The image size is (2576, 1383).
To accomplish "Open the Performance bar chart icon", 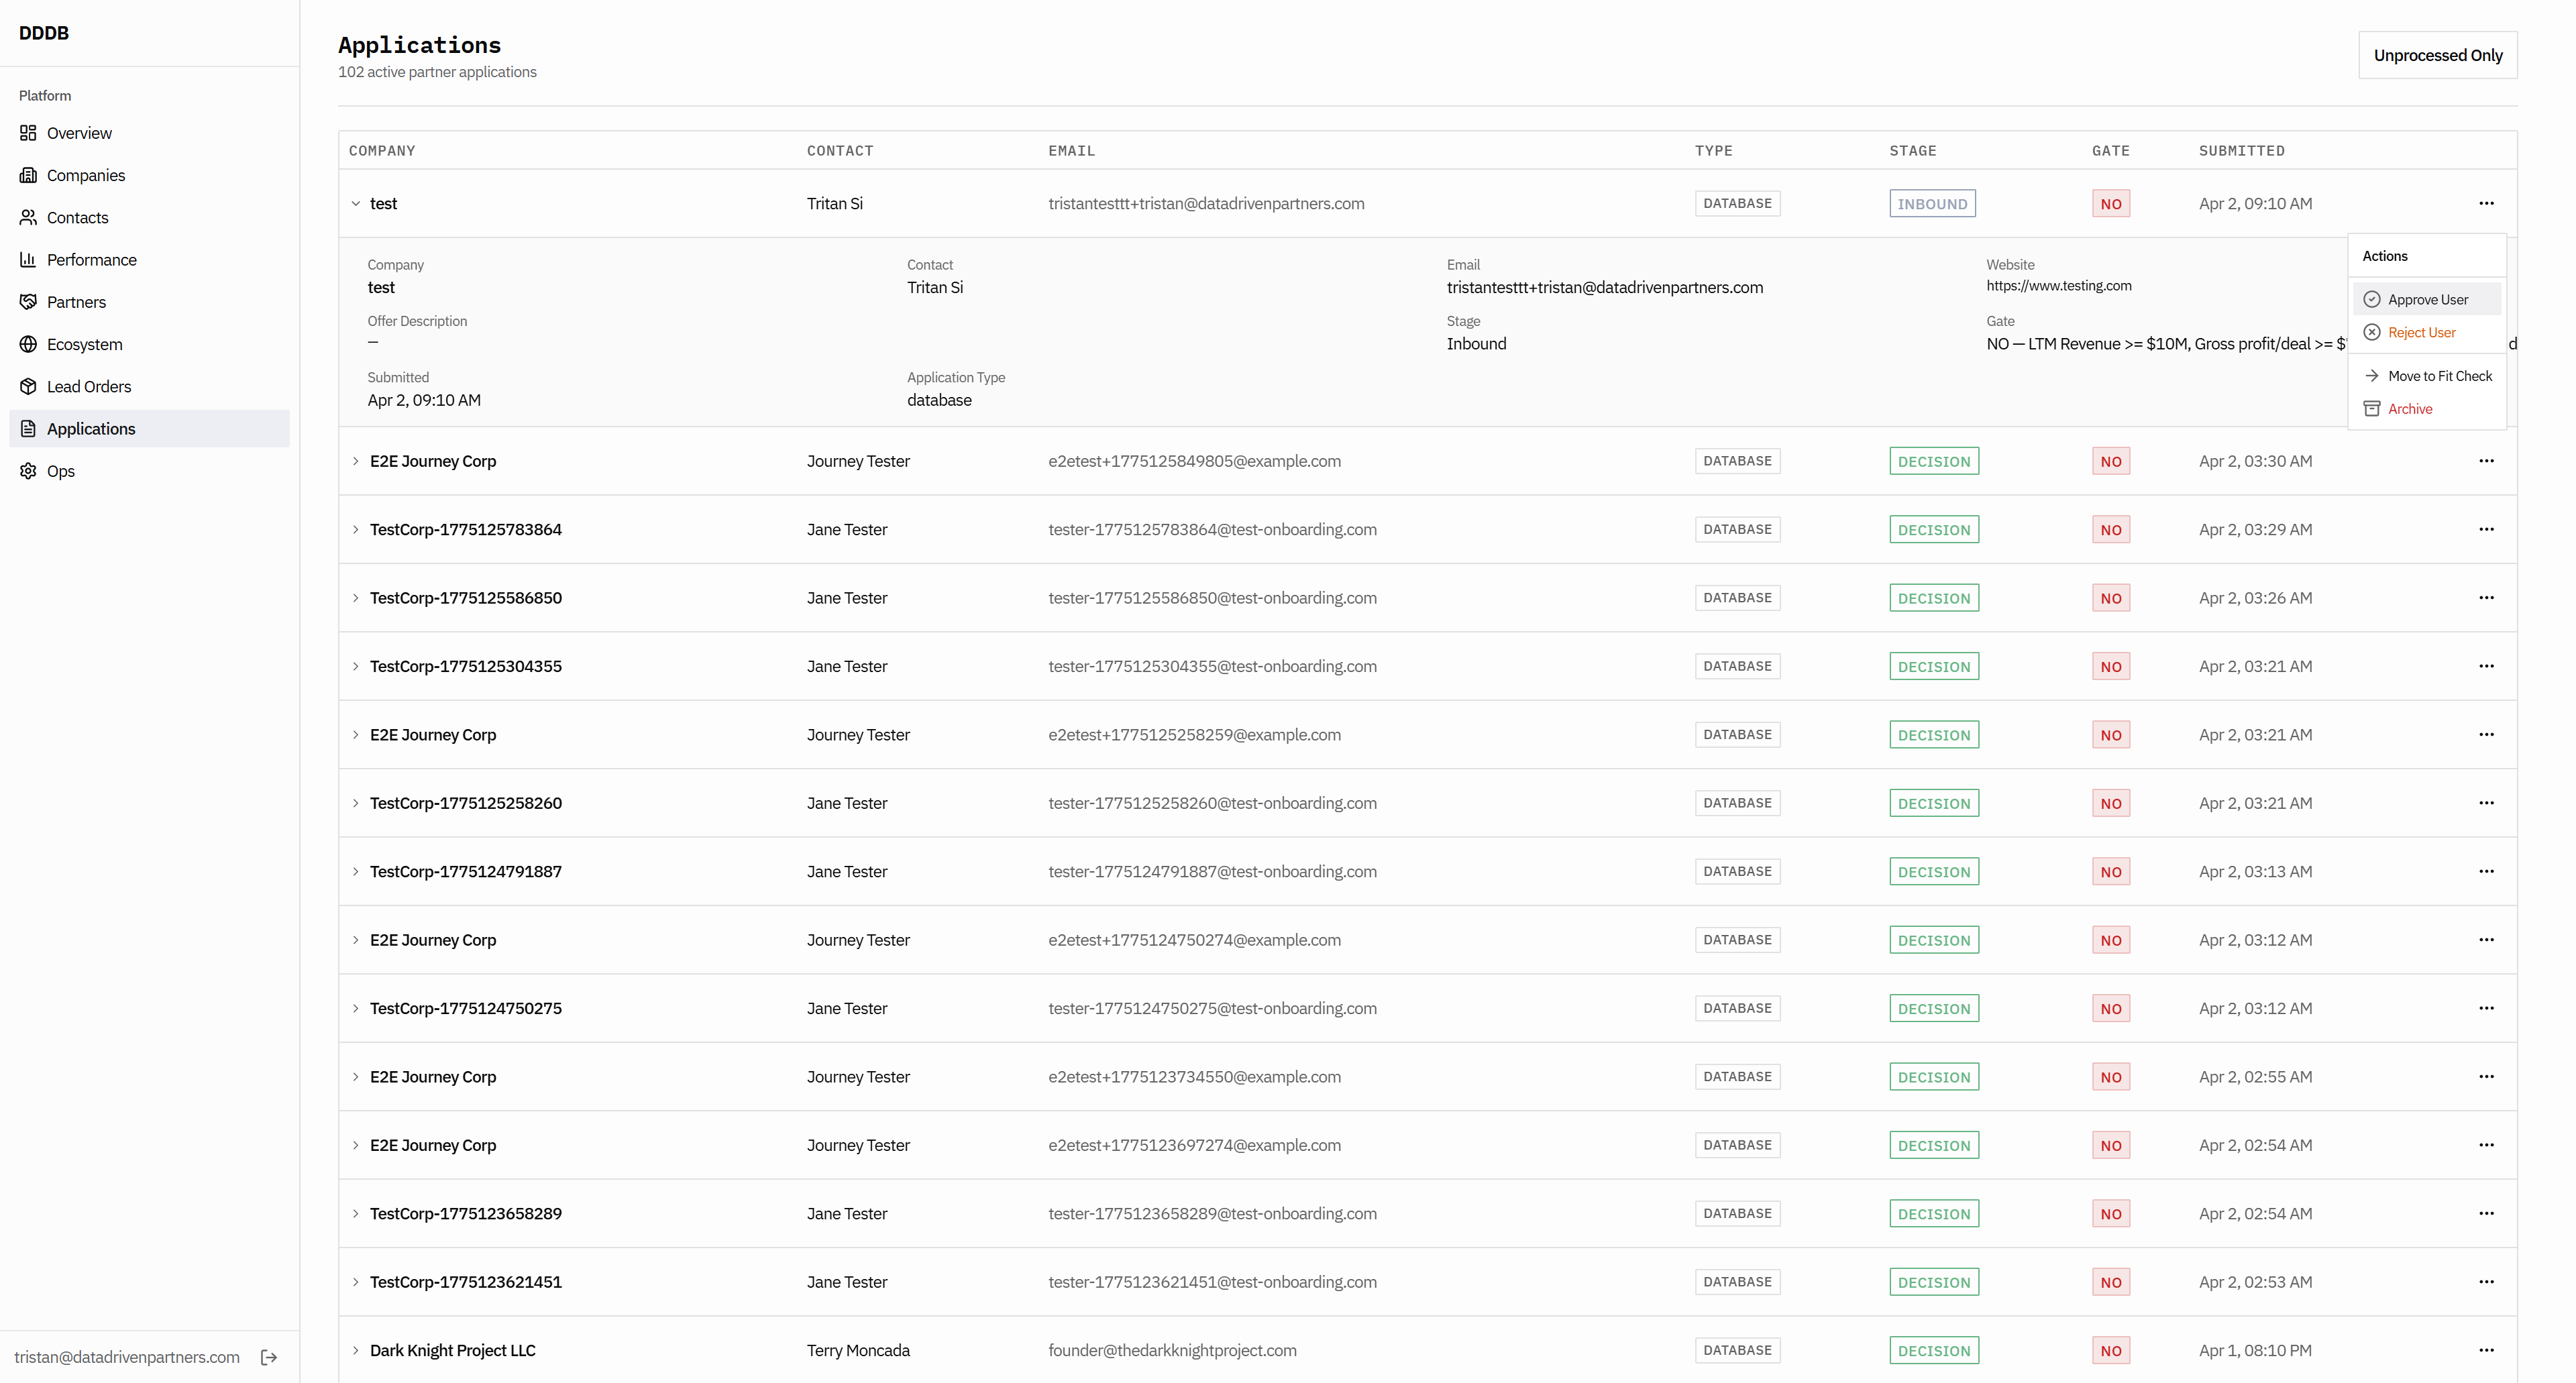I will [x=28, y=259].
